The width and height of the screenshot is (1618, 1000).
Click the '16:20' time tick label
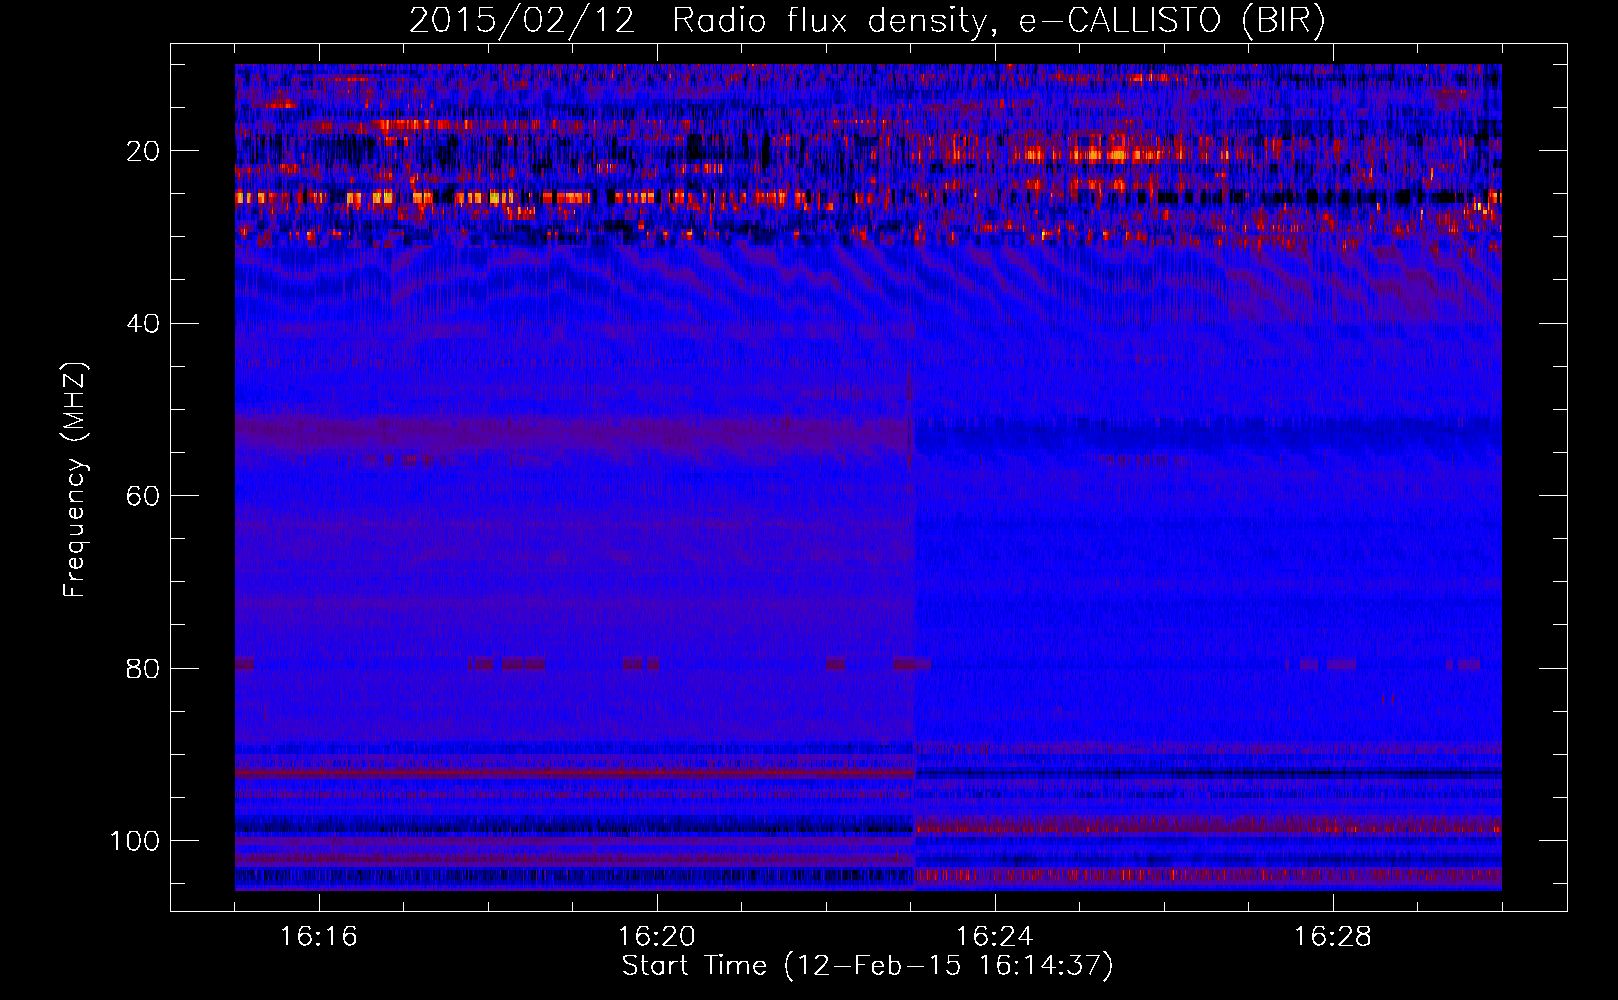pos(657,937)
